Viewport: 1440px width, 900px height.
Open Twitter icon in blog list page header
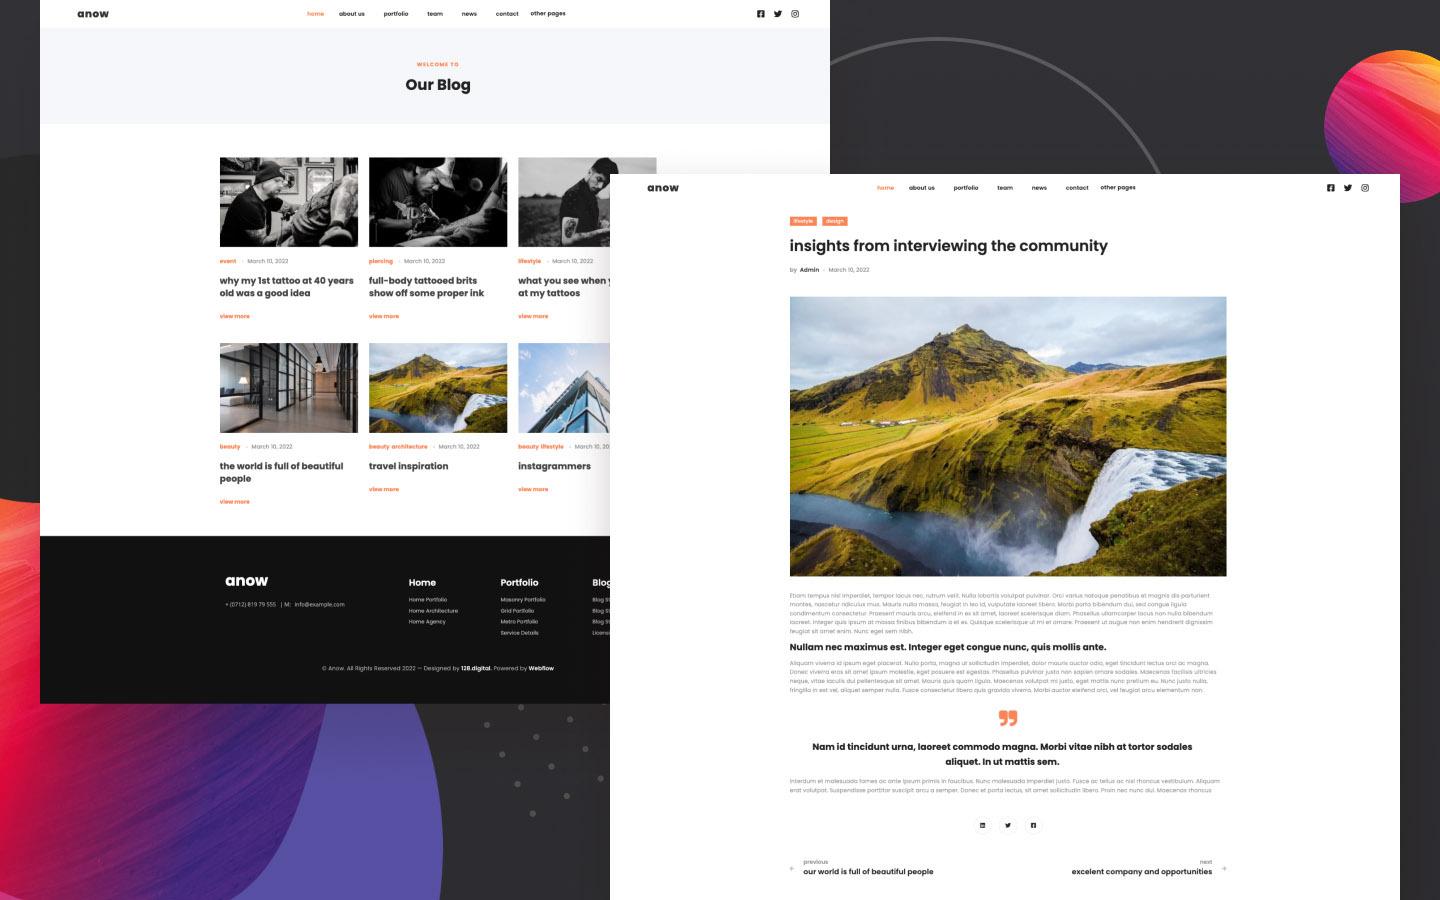click(x=778, y=14)
